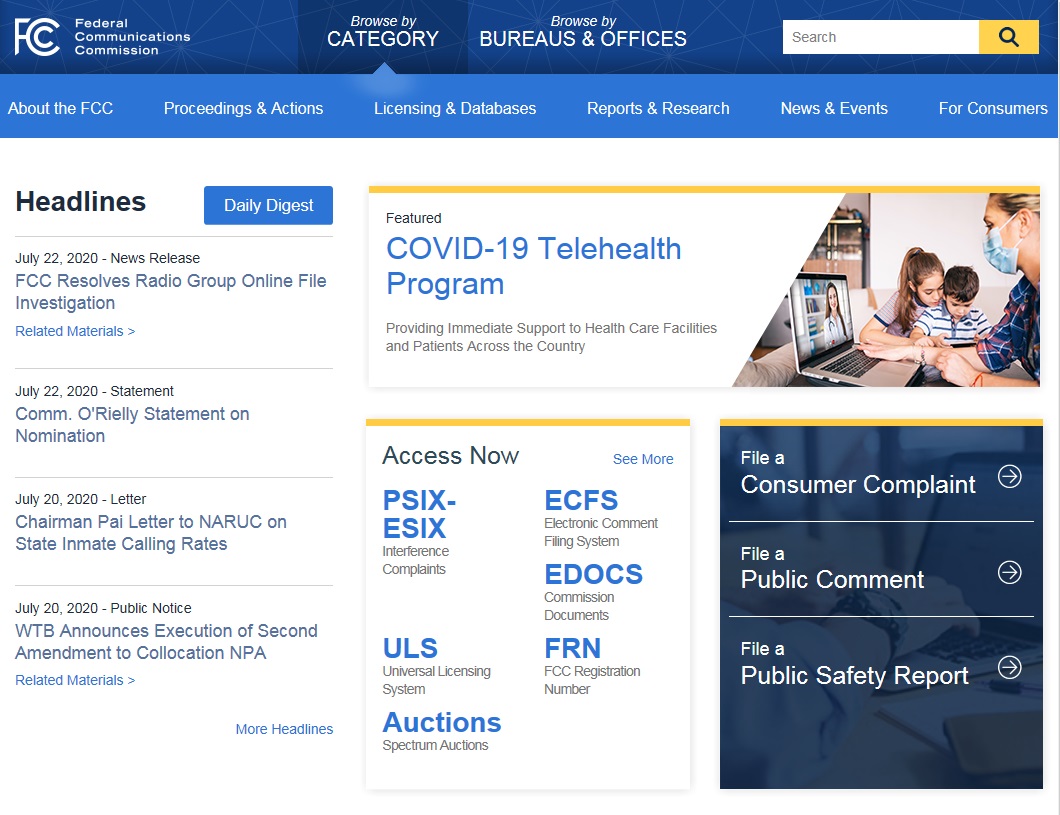Open Auctions Spectrum Auctions link
This screenshot has height=815, width=1060.
442,731
